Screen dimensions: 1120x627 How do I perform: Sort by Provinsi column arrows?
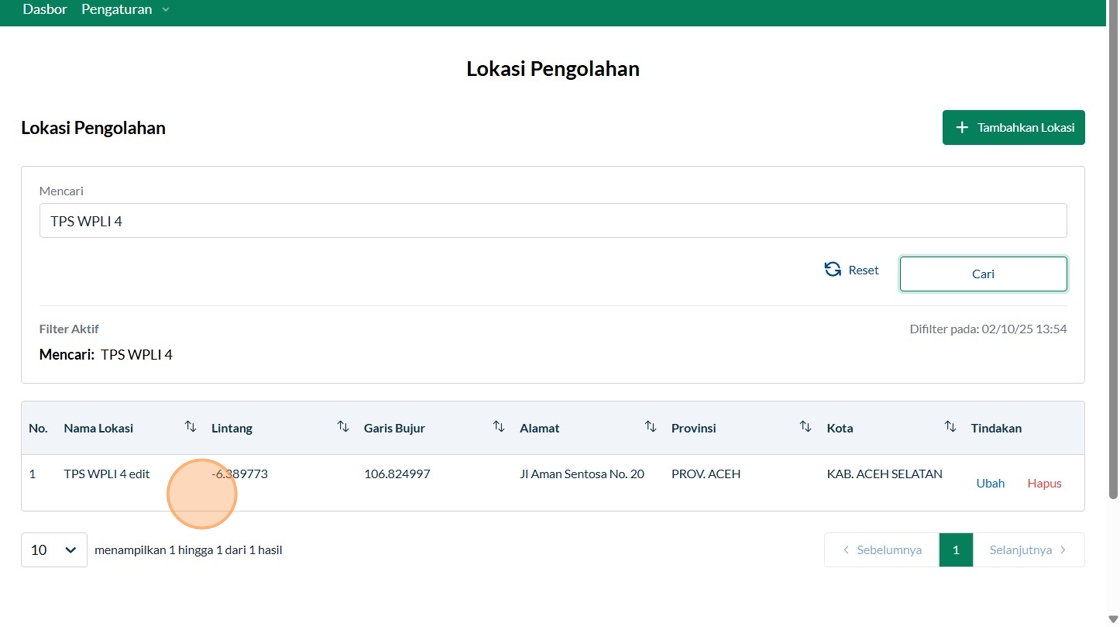click(x=805, y=426)
